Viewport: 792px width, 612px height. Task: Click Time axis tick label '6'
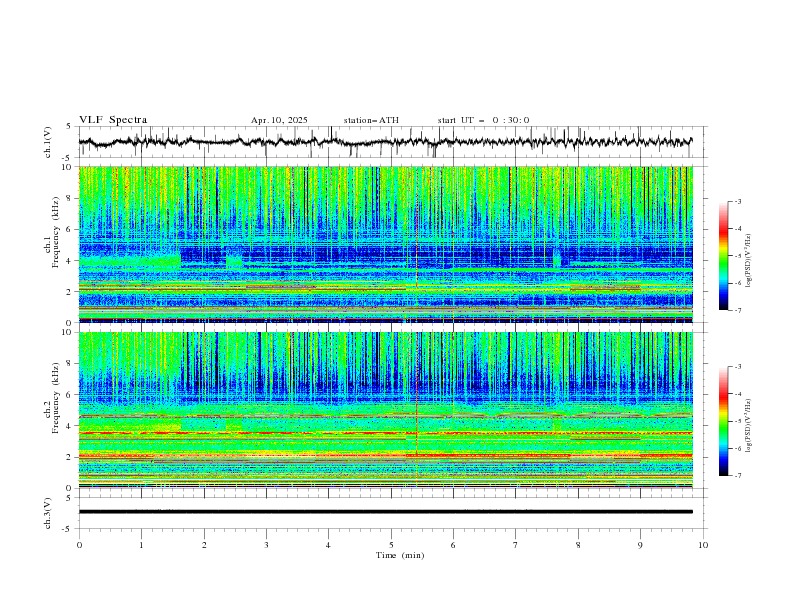[x=453, y=545]
